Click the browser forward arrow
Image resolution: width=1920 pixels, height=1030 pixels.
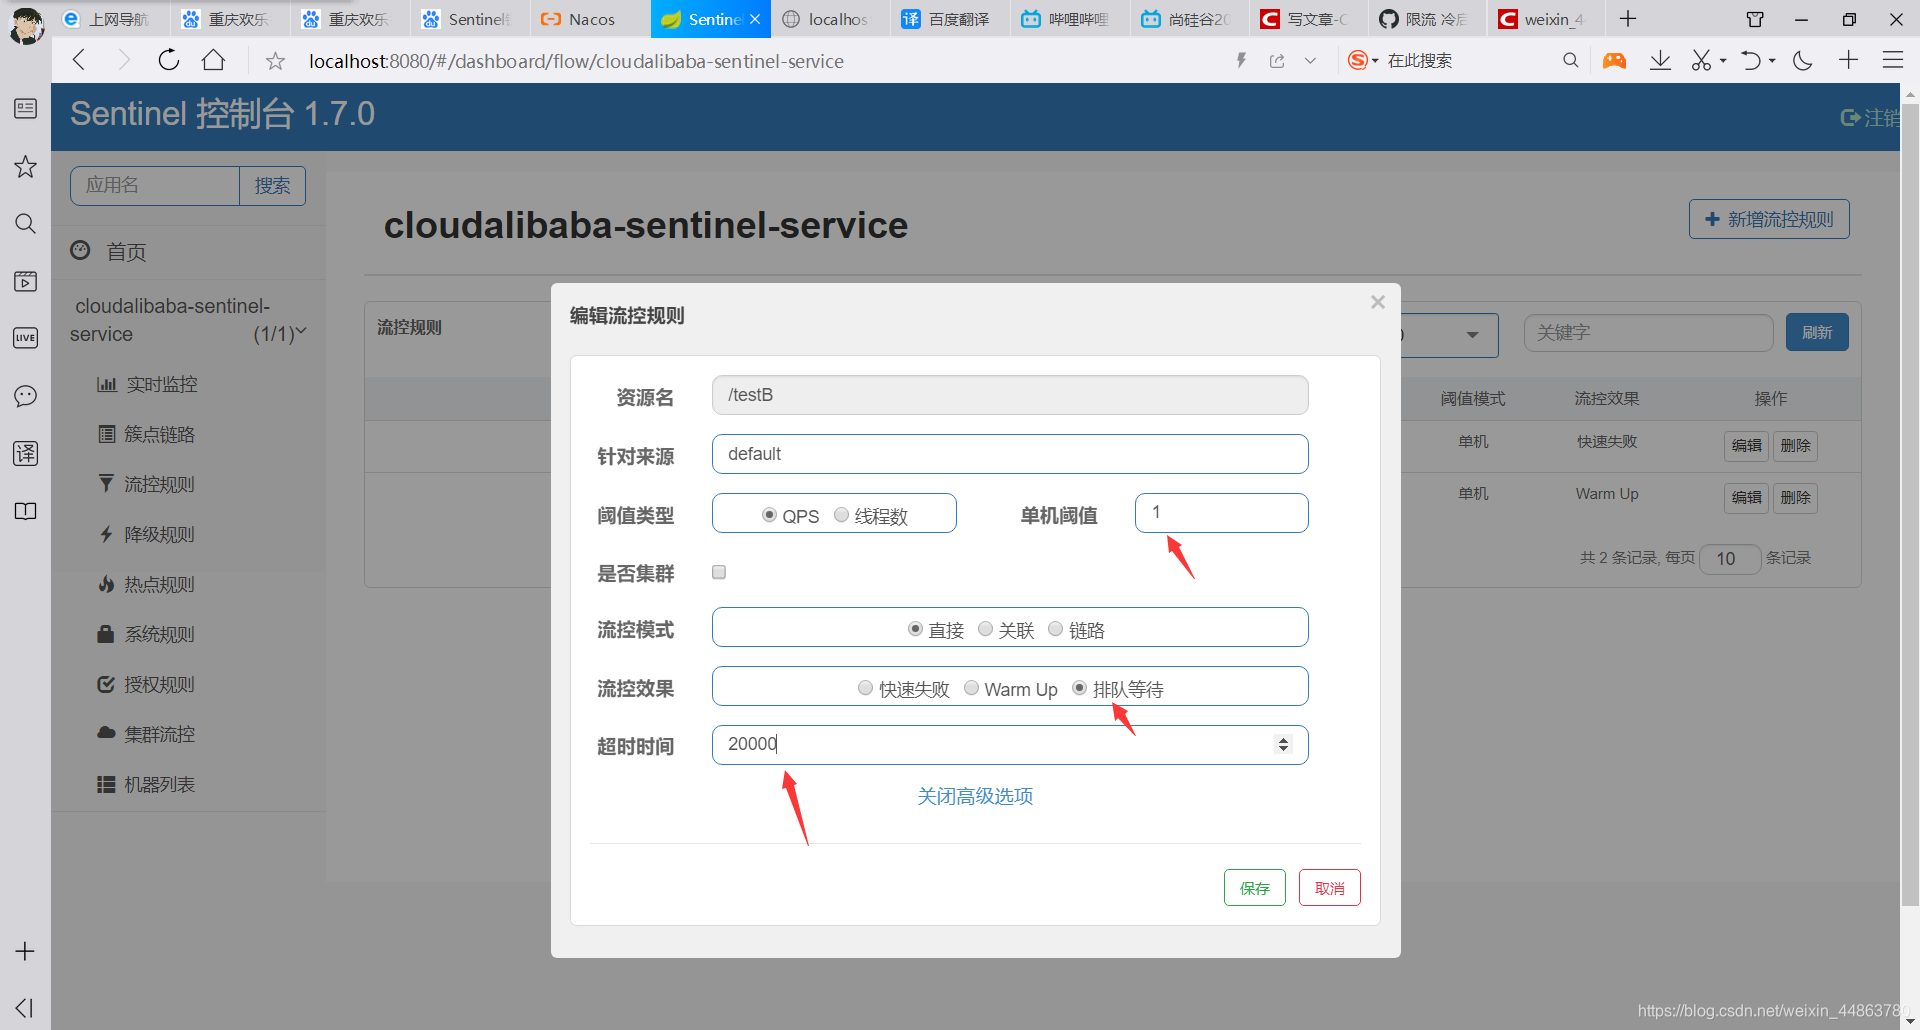click(x=124, y=60)
